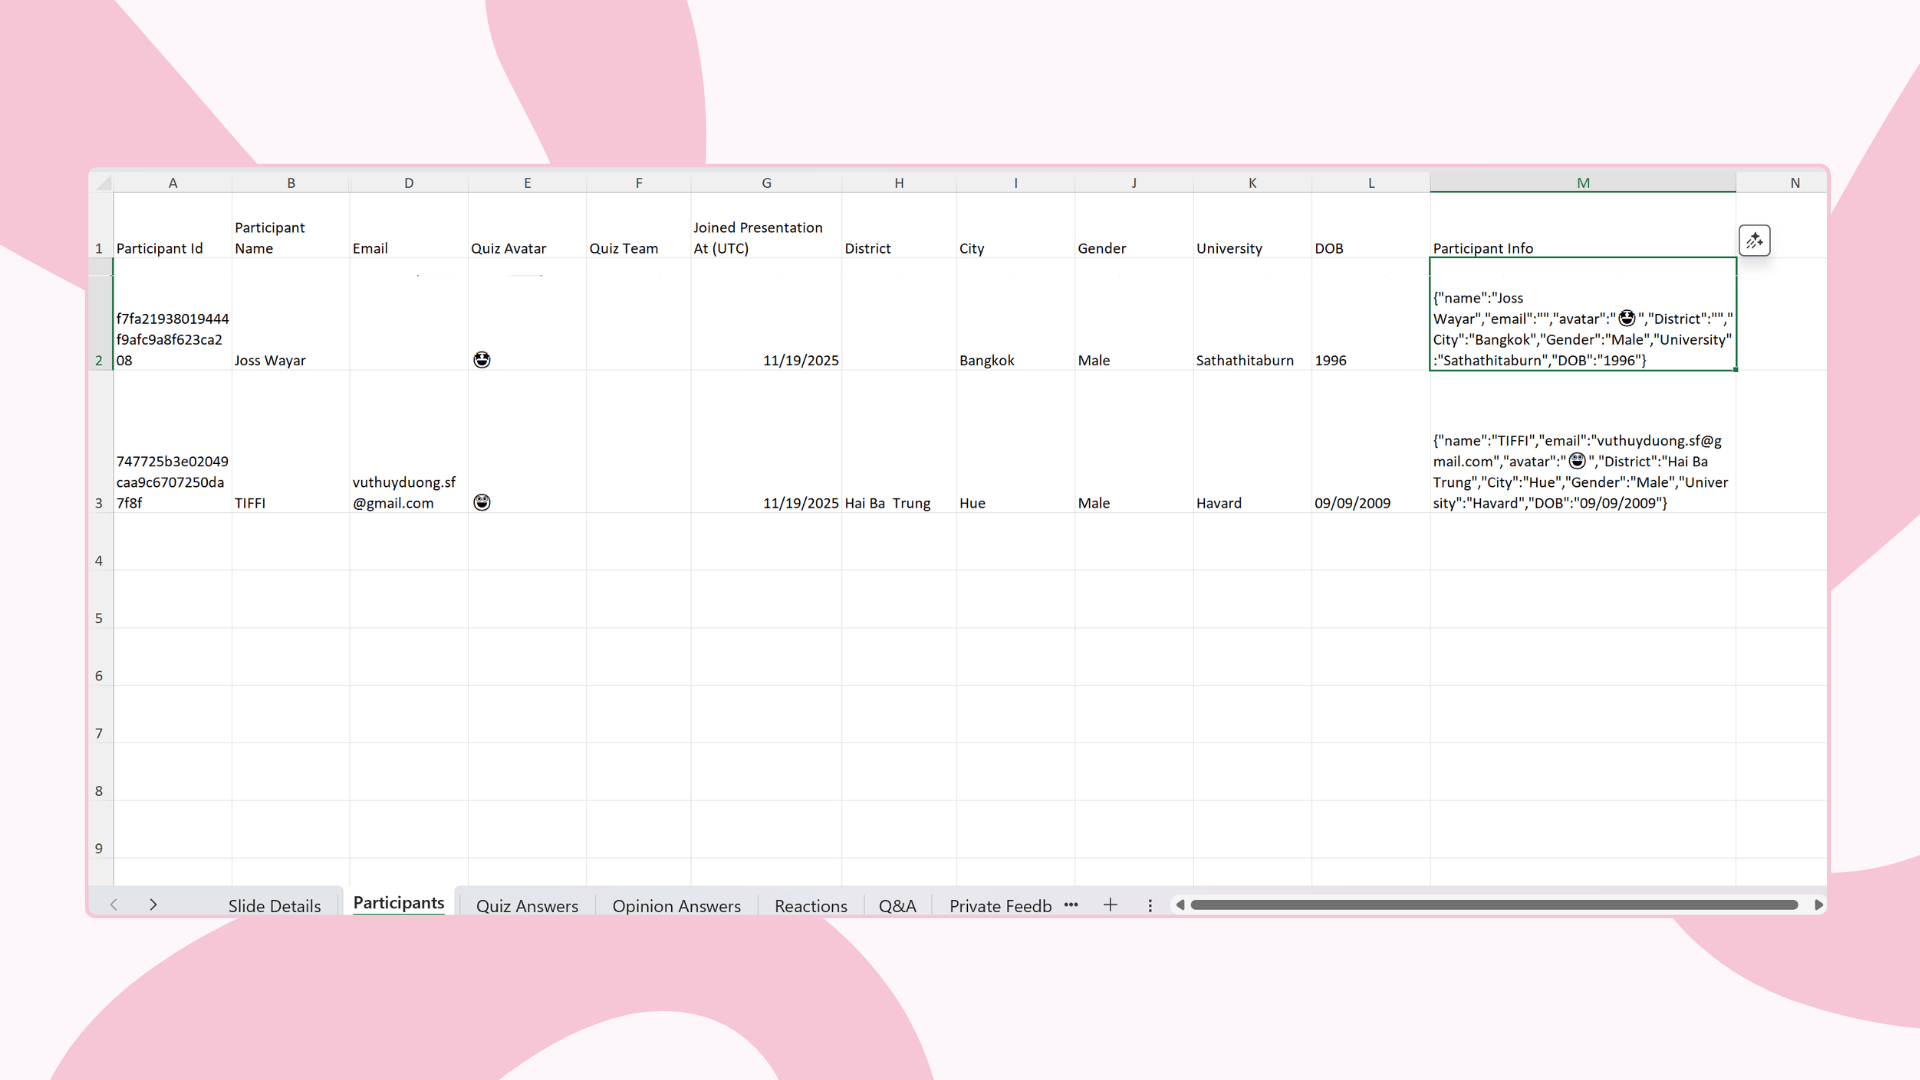The width and height of the screenshot is (1920, 1080).
Task: Click the horizontal scrollbar thumb
Action: tap(1495, 904)
